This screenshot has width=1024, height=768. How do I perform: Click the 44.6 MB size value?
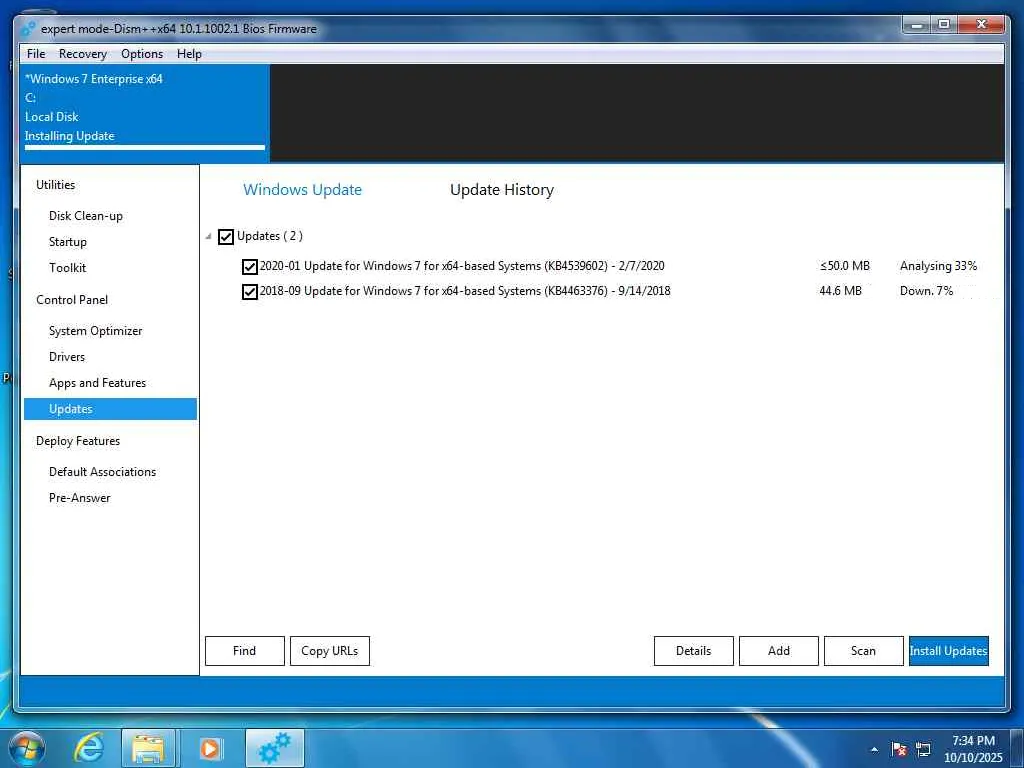coord(840,291)
